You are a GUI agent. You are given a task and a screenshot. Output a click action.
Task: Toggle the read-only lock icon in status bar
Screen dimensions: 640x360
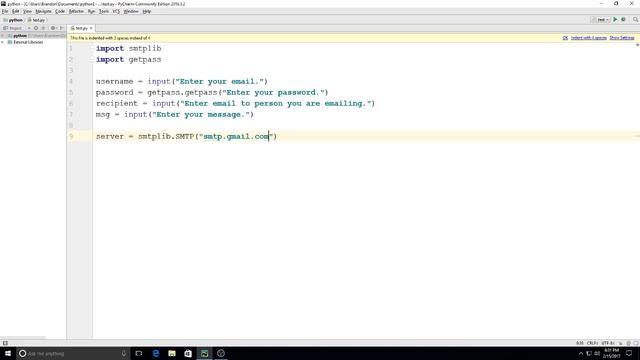[x=620, y=343]
